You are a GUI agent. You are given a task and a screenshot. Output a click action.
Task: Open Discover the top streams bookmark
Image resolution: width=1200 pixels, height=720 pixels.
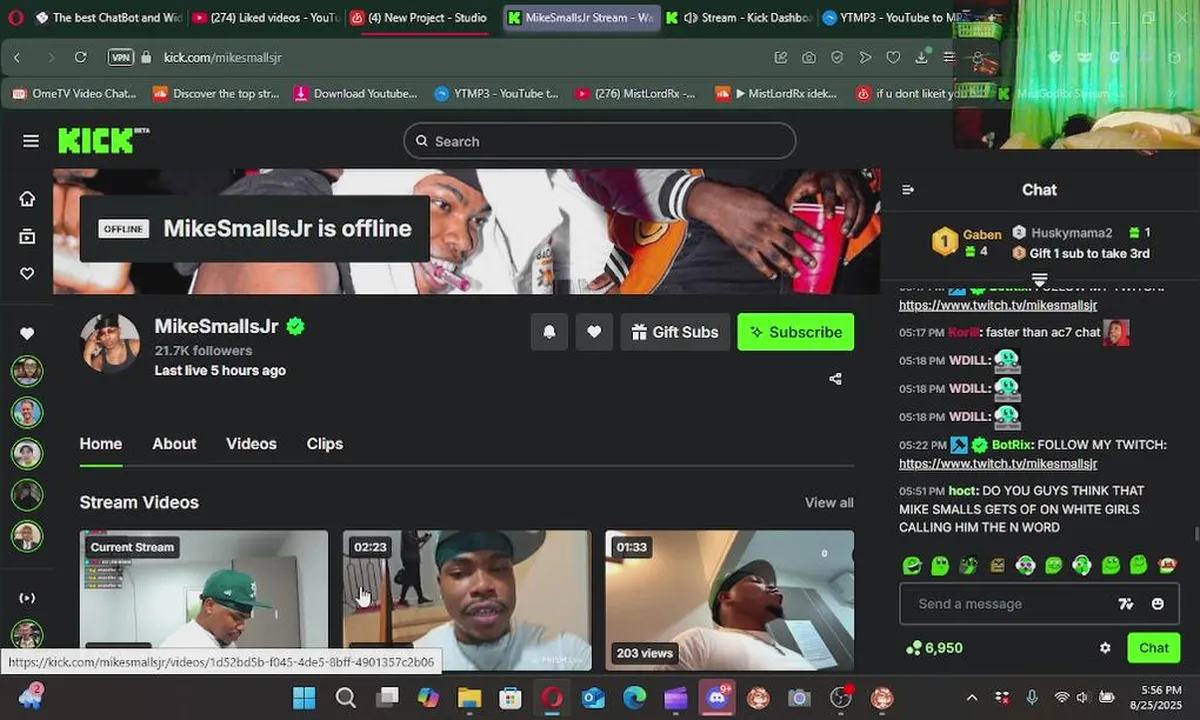pyautogui.click(x=216, y=94)
